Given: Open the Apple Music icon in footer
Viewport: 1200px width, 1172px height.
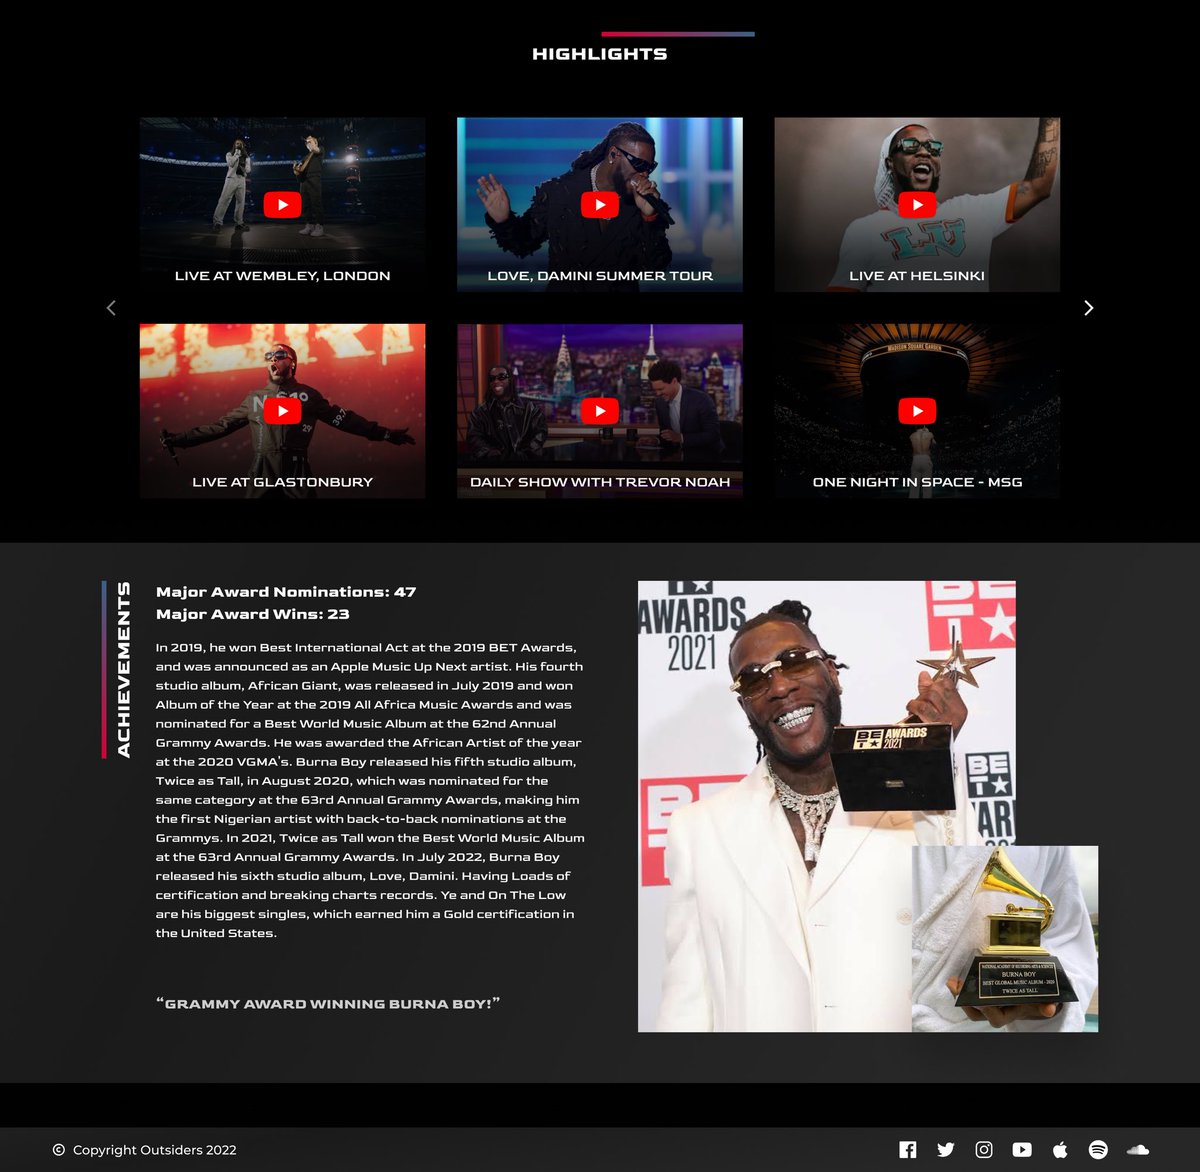Looking at the screenshot, I should click(x=1060, y=1150).
